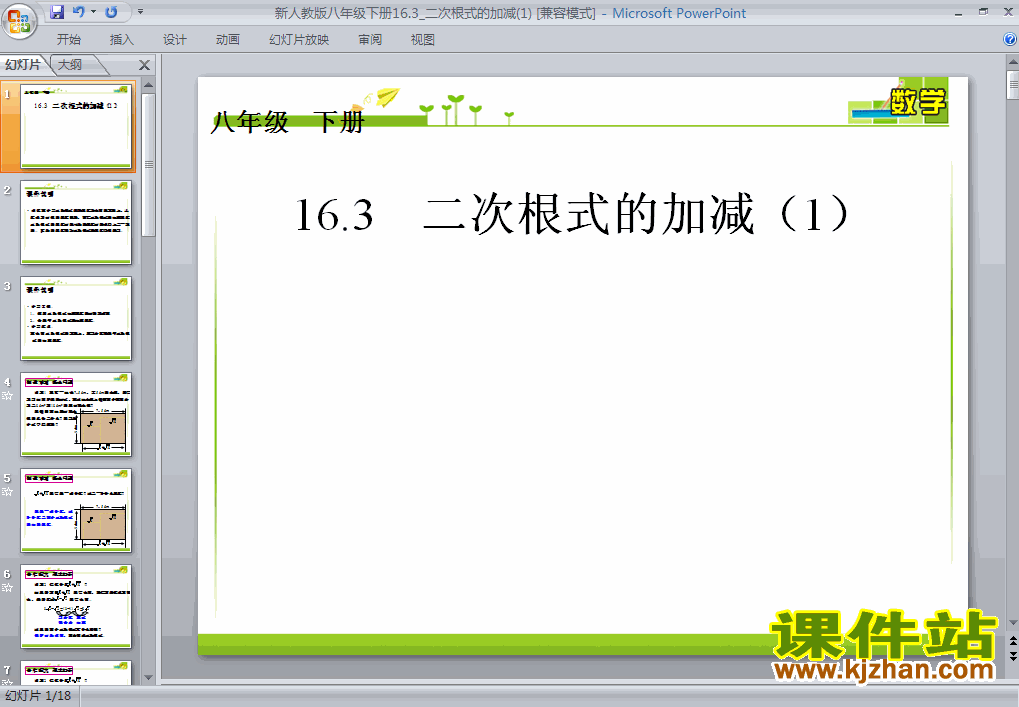Click the animation star icon beside slide 5
Screen dimensions: 1019x707
(8, 492)
